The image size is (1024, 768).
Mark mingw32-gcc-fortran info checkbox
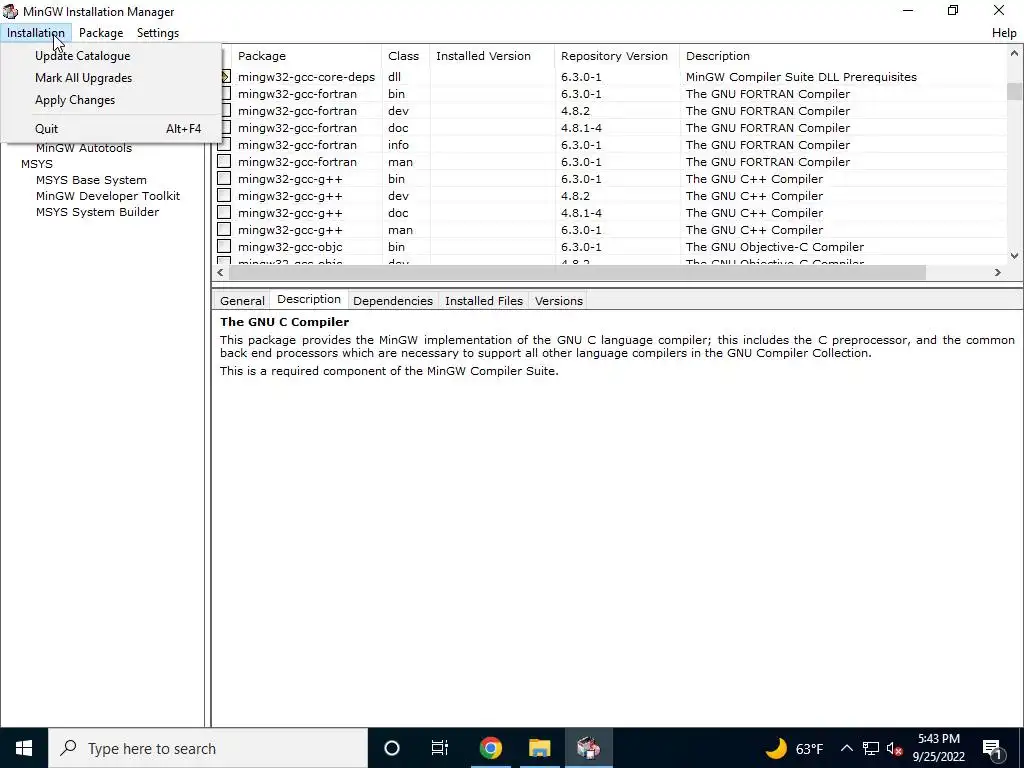(x=224, y=145)
